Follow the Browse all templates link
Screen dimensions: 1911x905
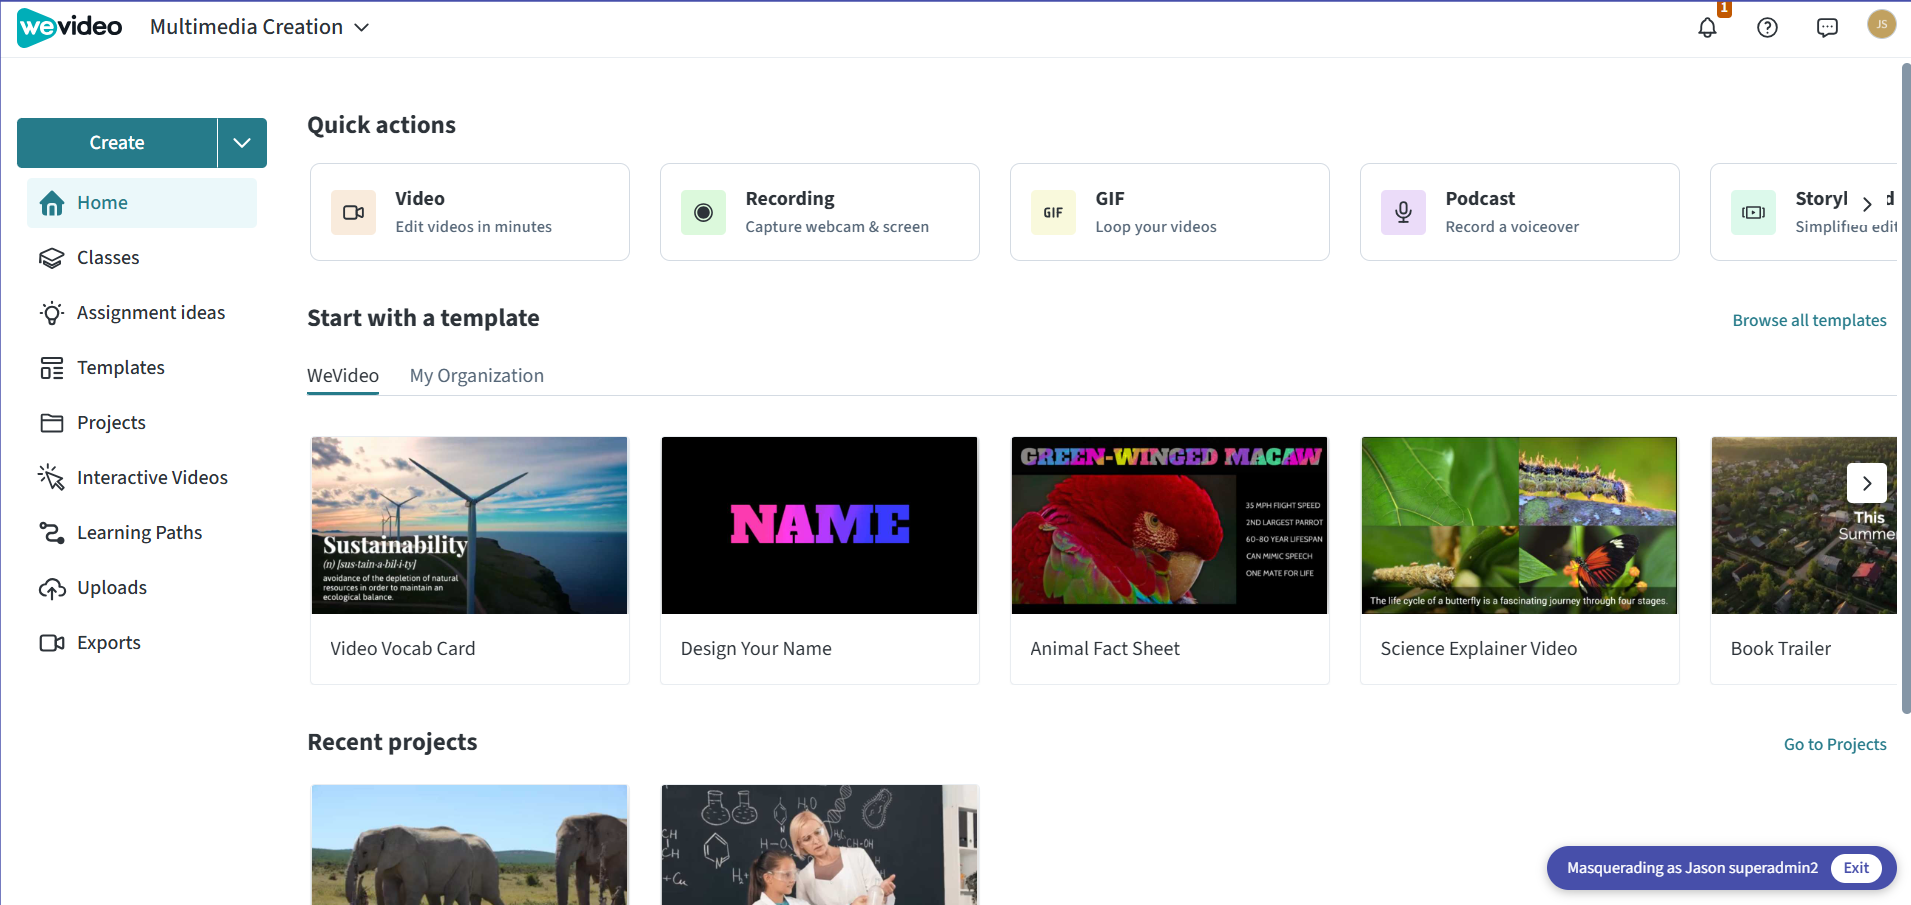1809,320
